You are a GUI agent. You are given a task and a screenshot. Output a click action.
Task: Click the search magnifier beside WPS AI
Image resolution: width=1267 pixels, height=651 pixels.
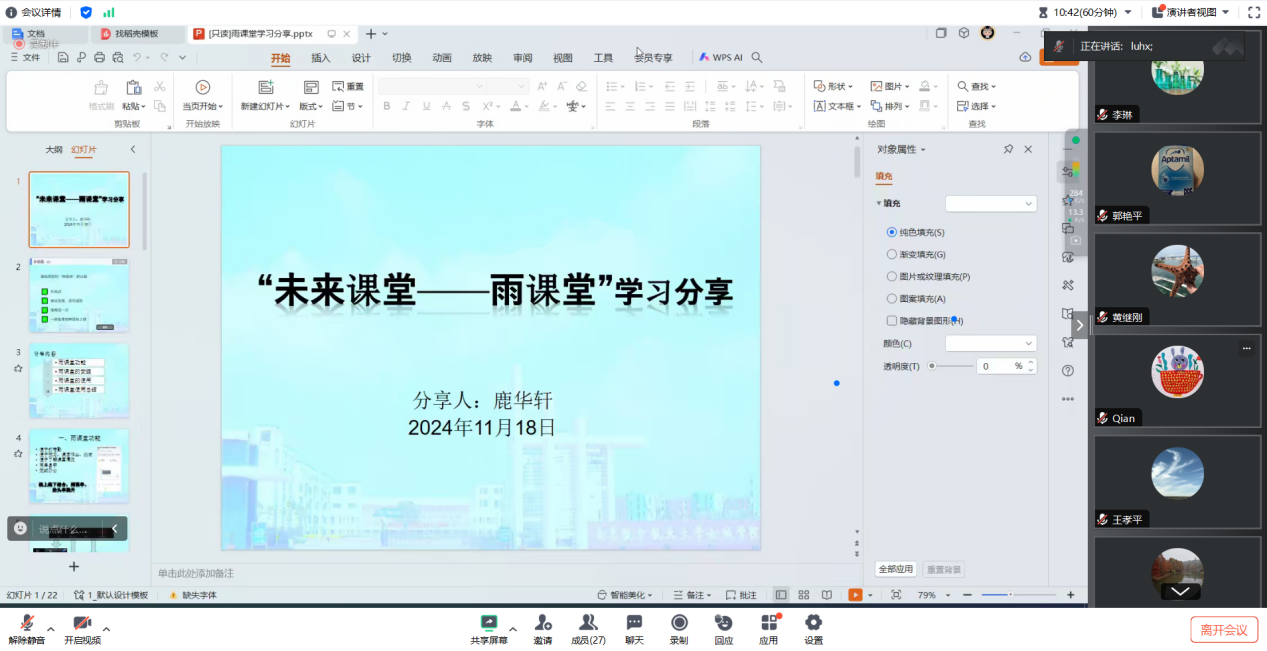pos(757,58)
